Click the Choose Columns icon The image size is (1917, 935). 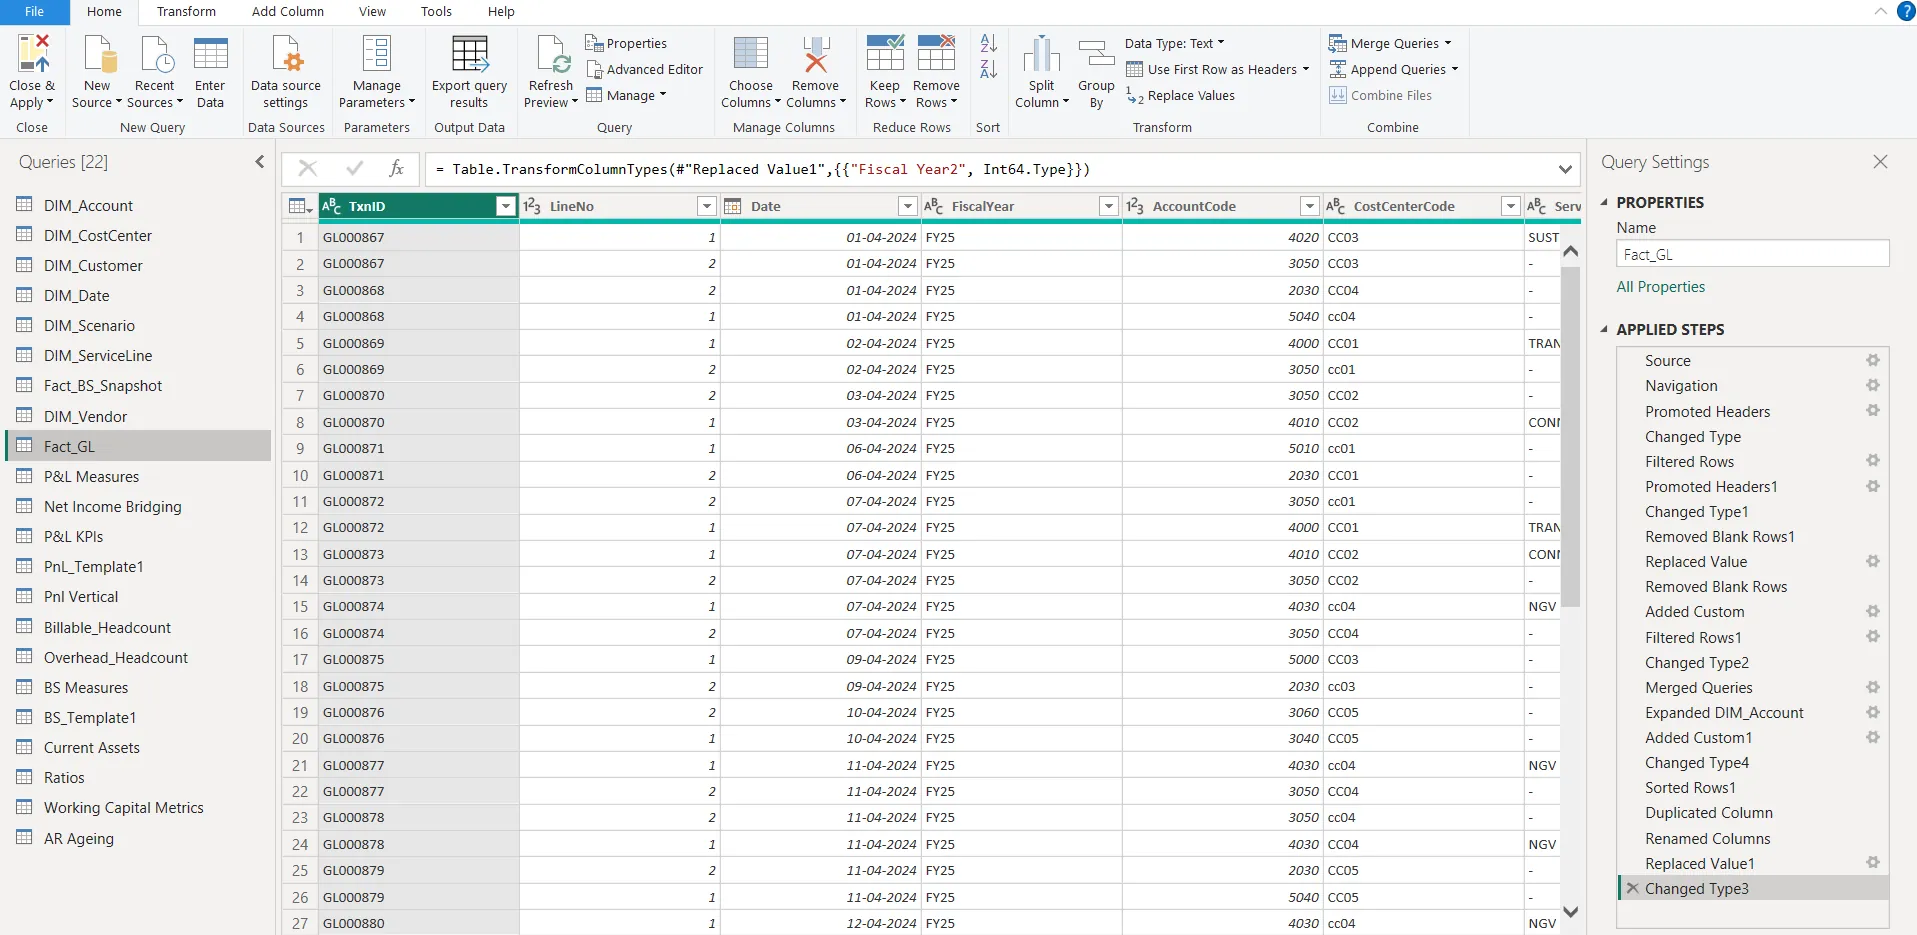tap(751, 53)
